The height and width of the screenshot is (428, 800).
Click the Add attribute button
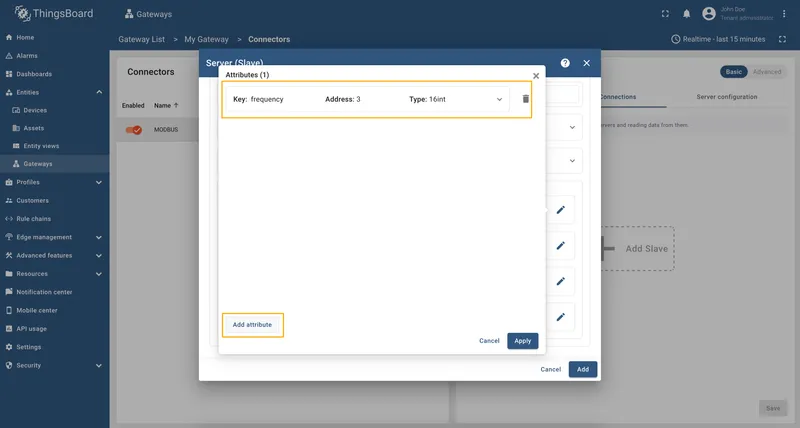tap(253, 325)
